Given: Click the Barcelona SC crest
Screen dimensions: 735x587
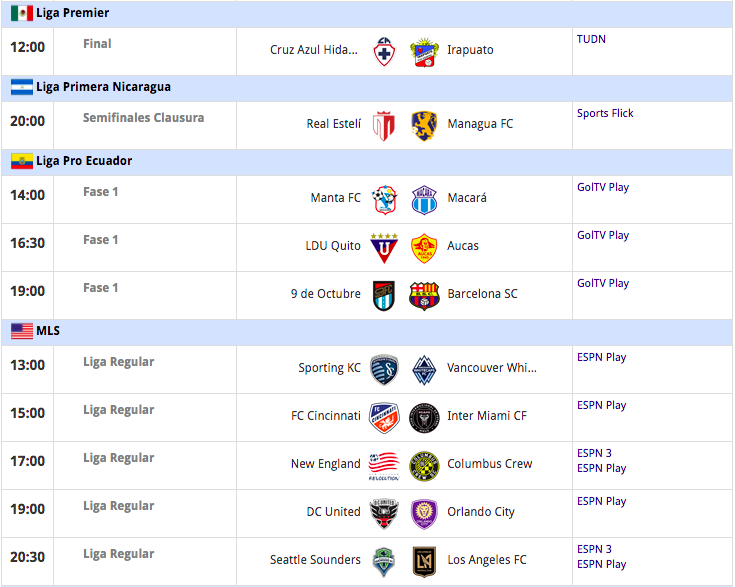Looking at the screenshot, I should [424, 295].
